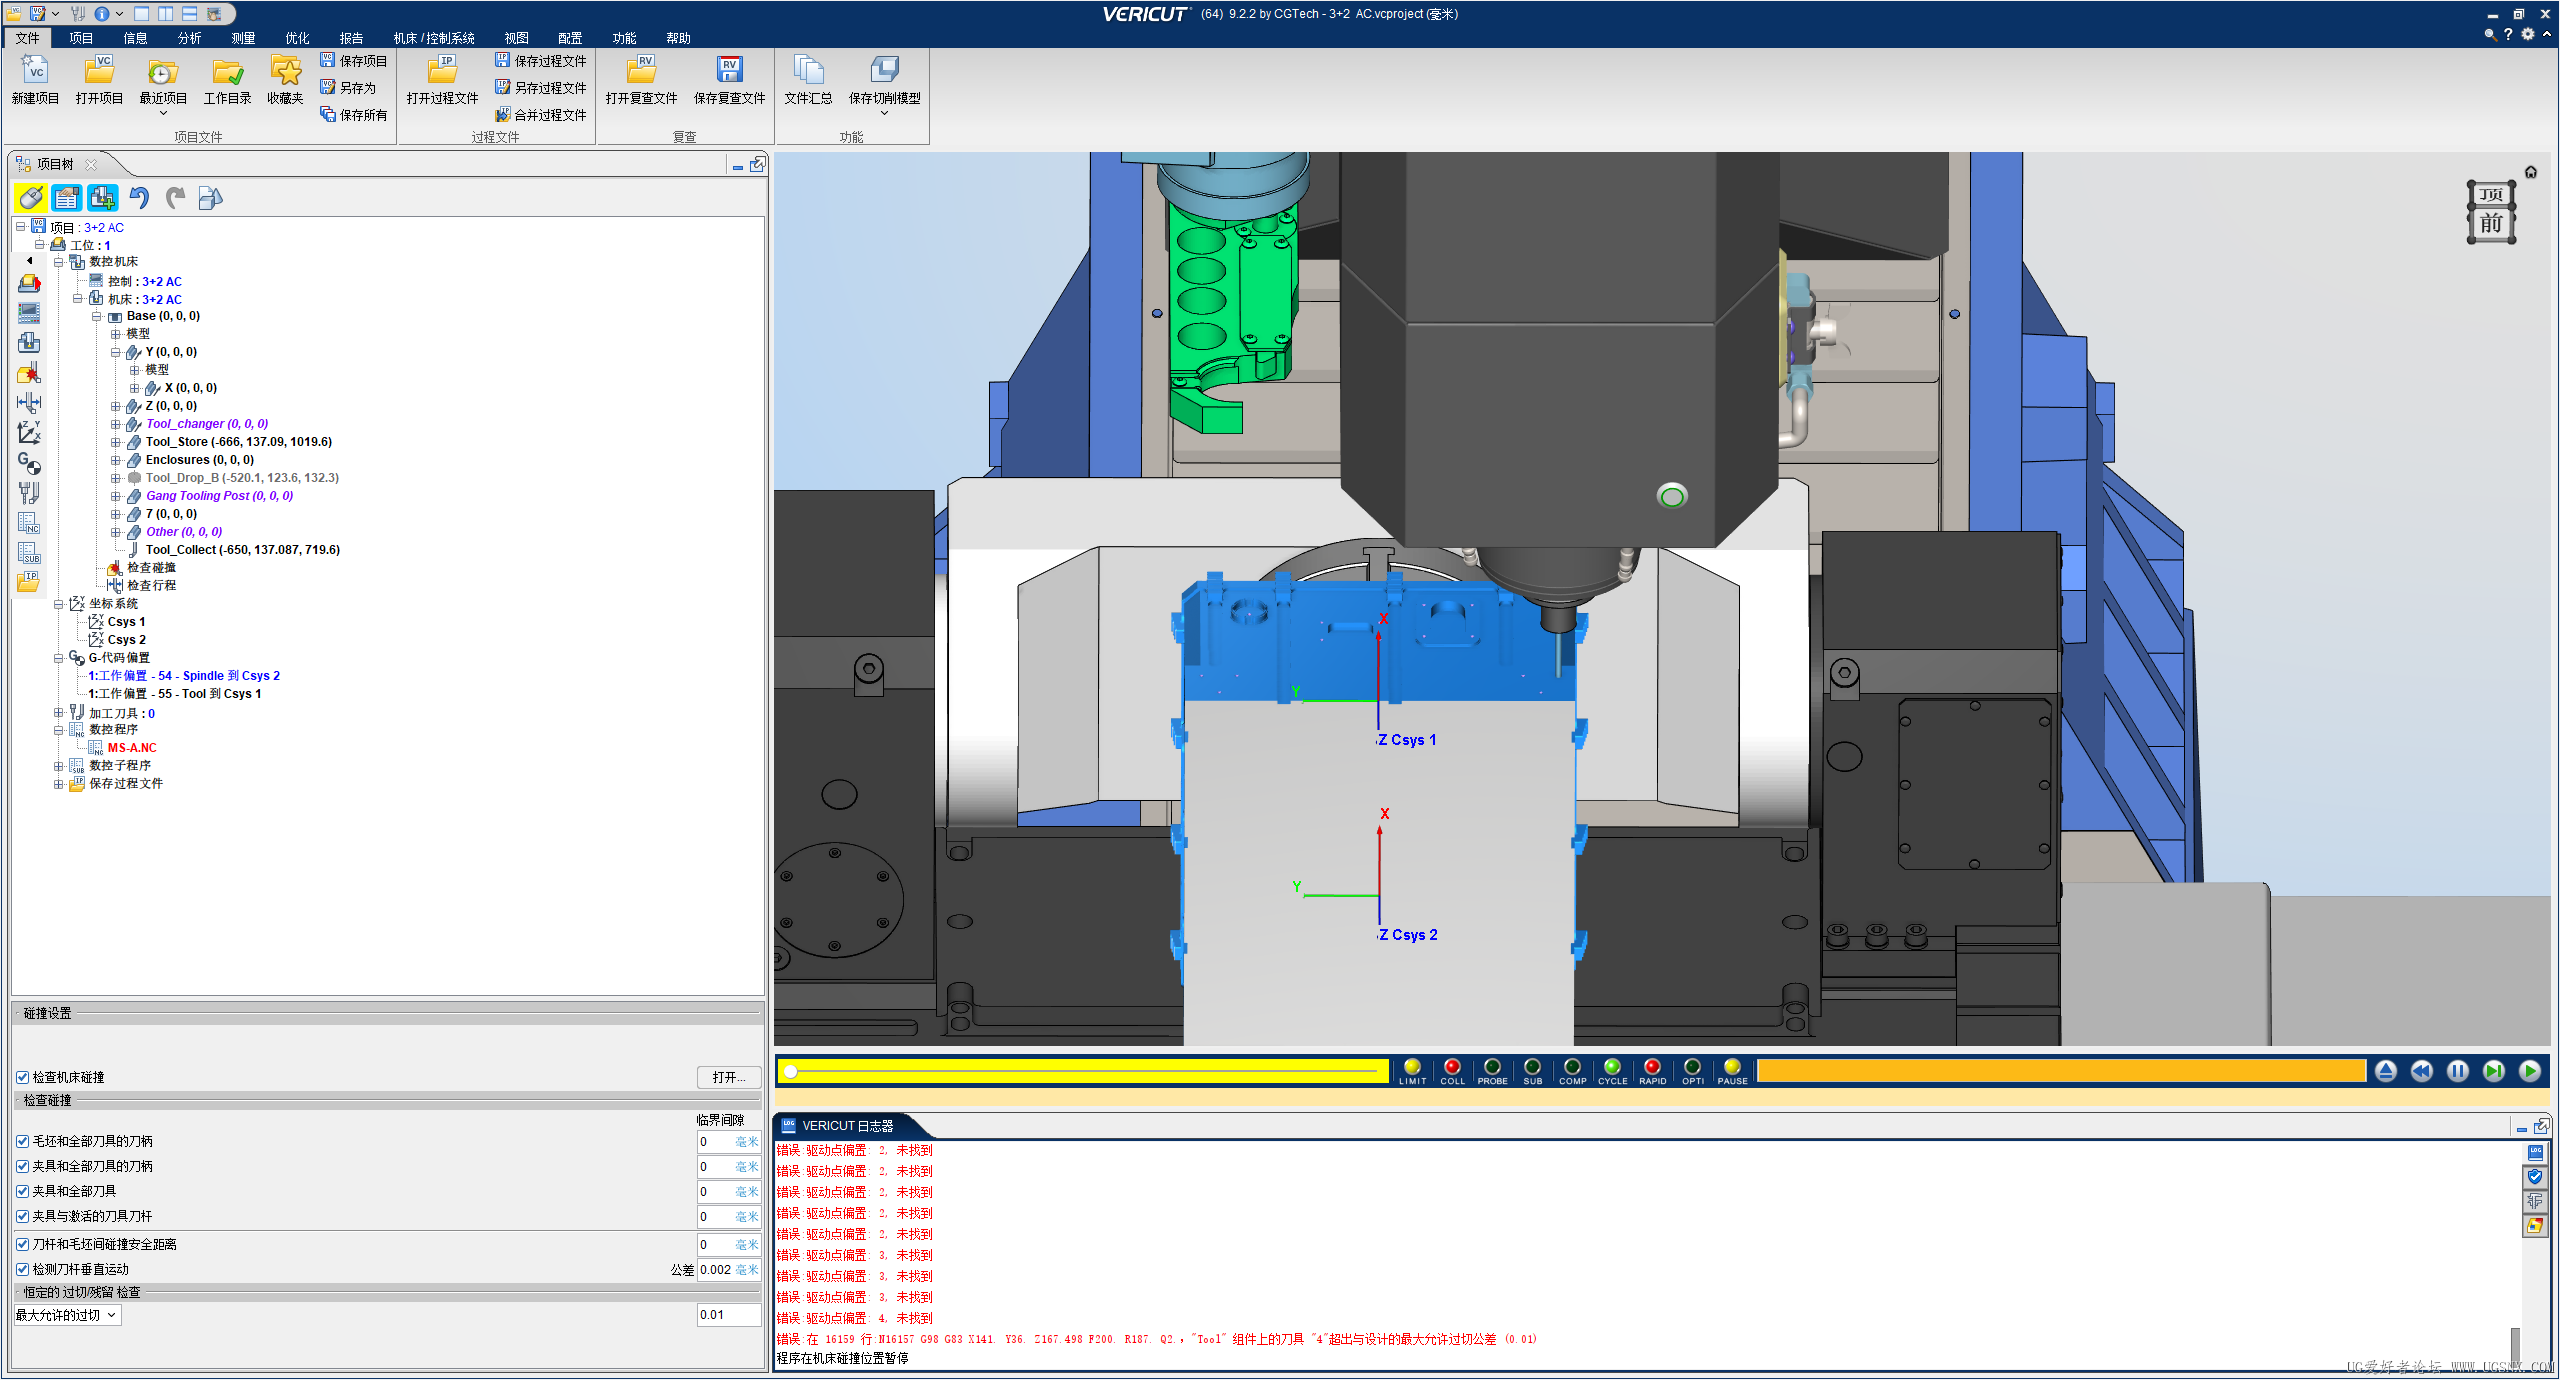Toggle 夹具和全部刀具 checkbox
The image size is (2560, 1380).
point(22,1191)
